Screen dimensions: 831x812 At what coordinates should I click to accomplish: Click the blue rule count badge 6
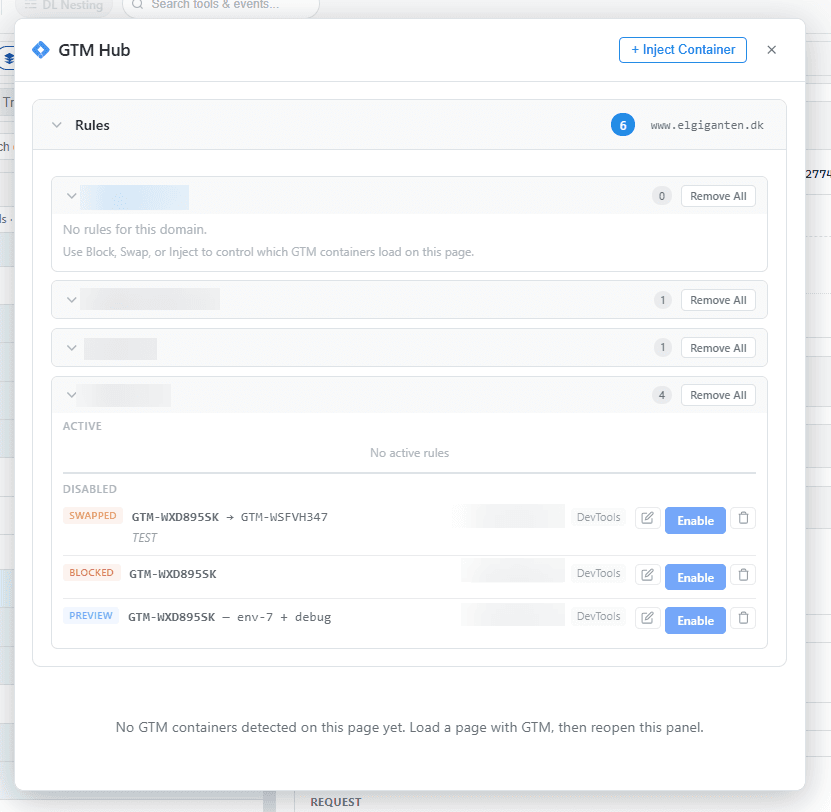[623, 125]
